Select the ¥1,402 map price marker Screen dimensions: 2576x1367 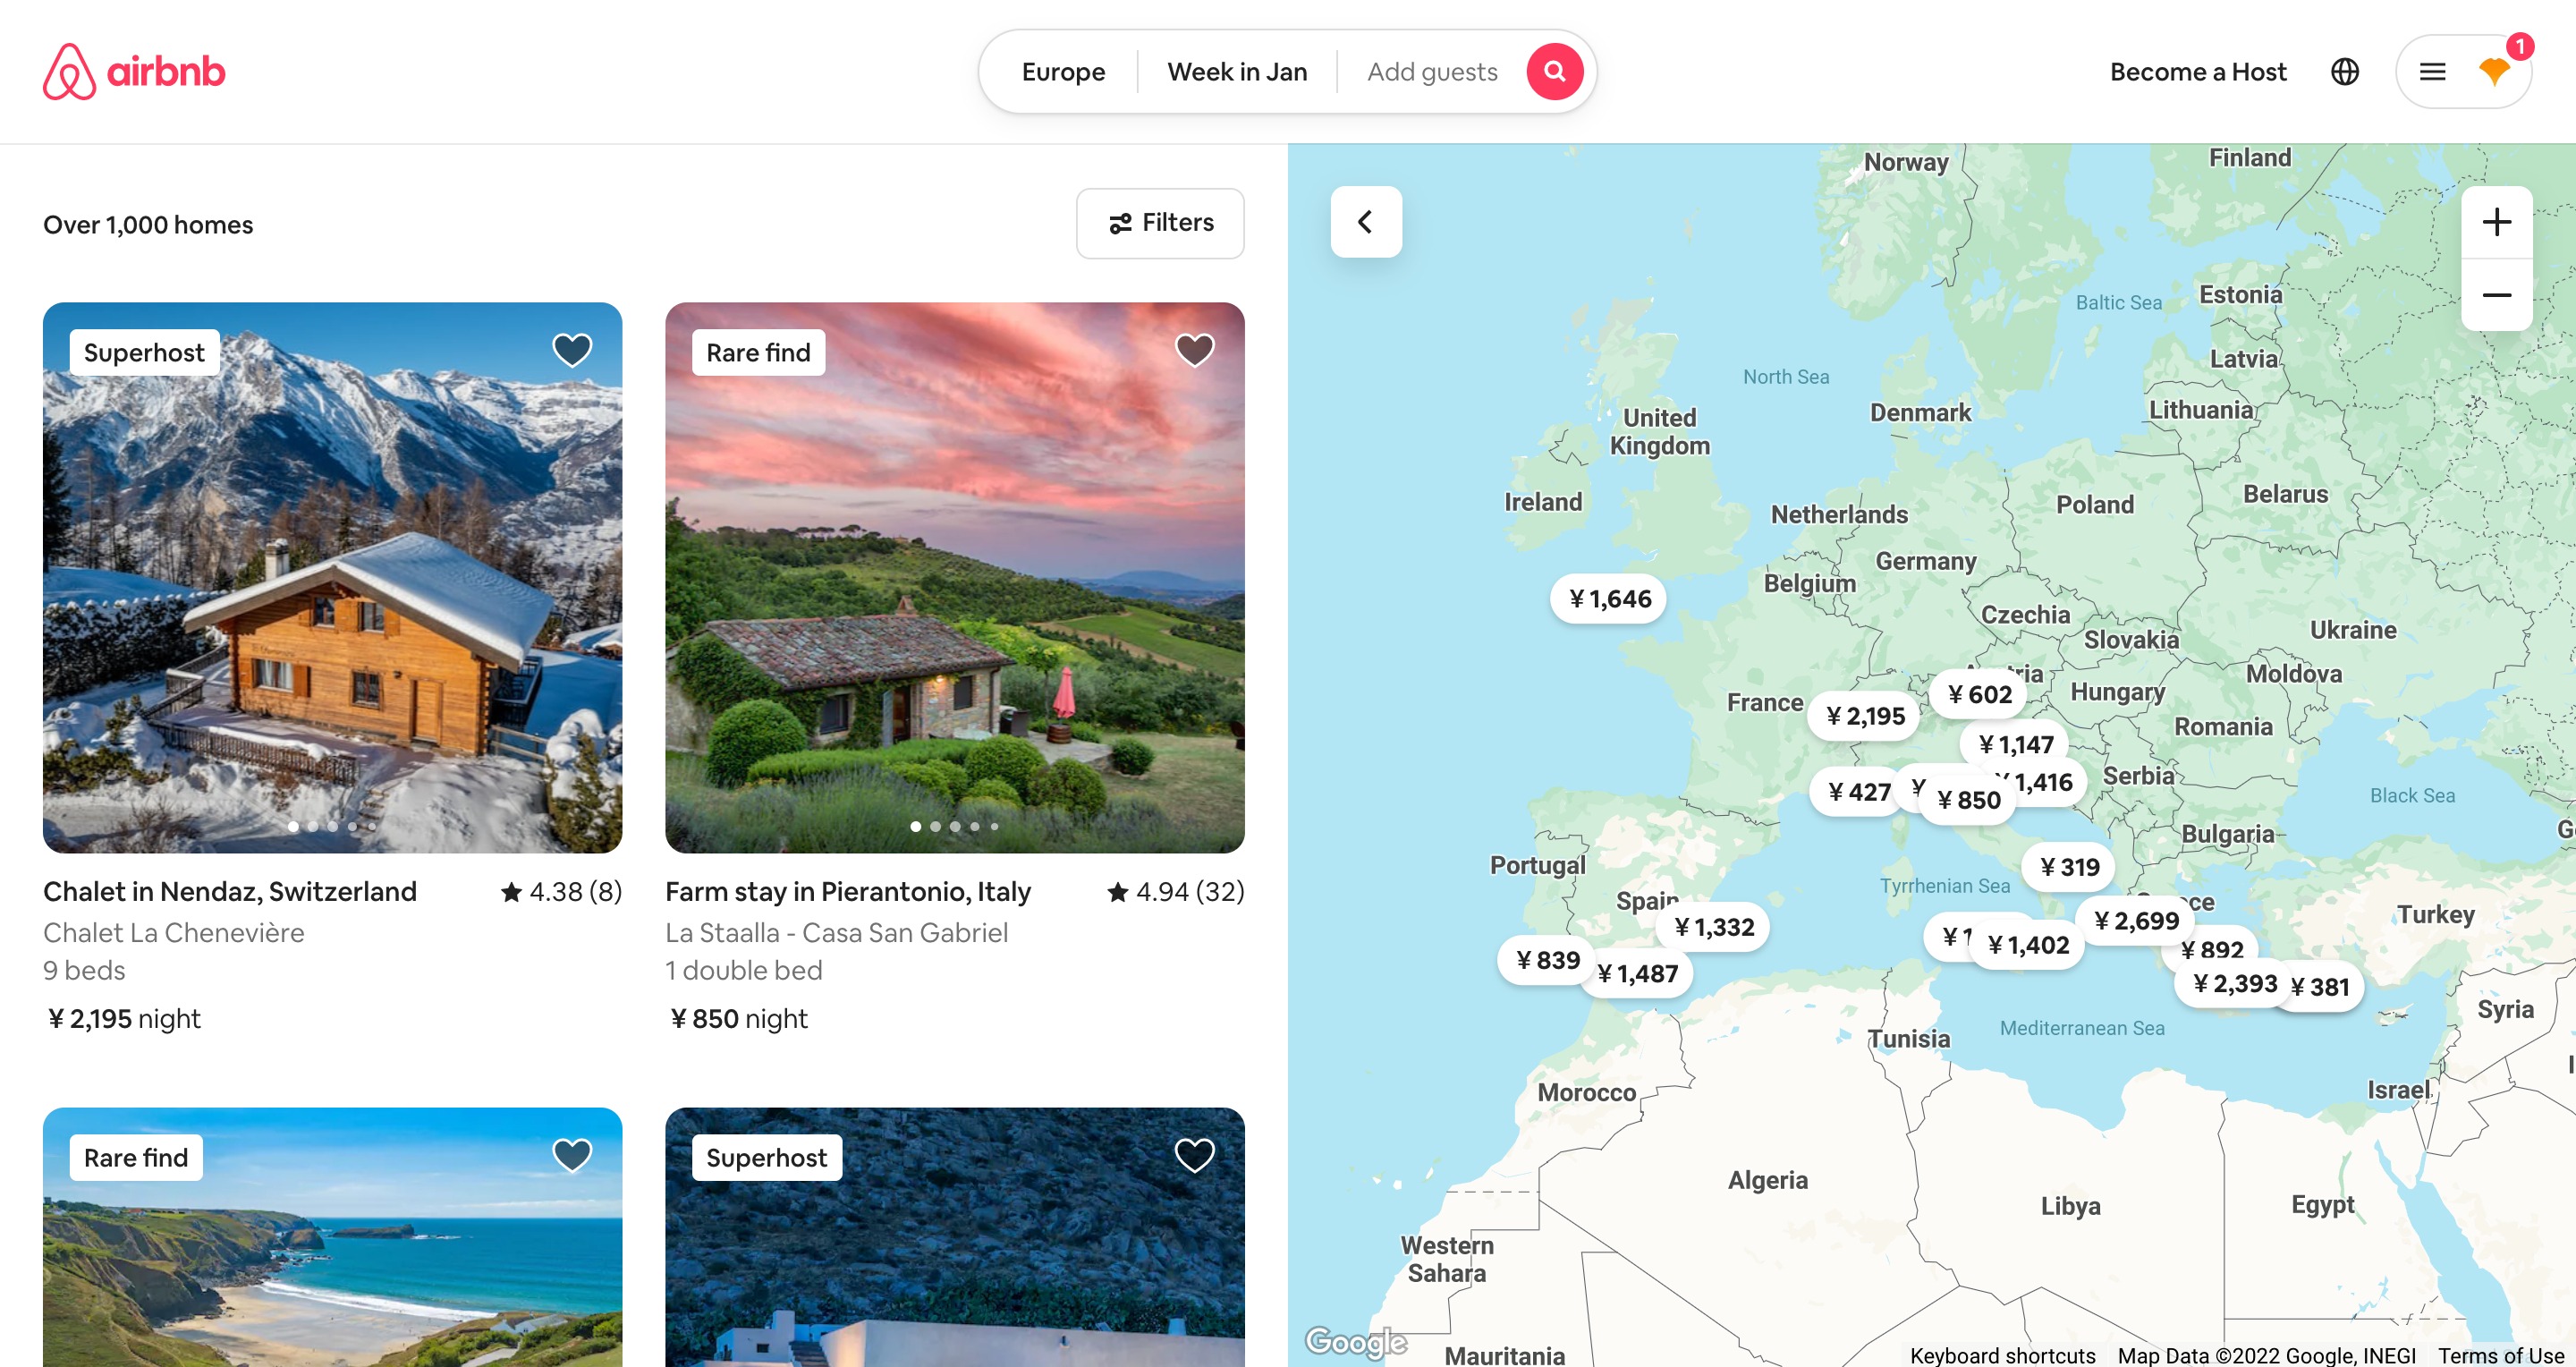2027,945
